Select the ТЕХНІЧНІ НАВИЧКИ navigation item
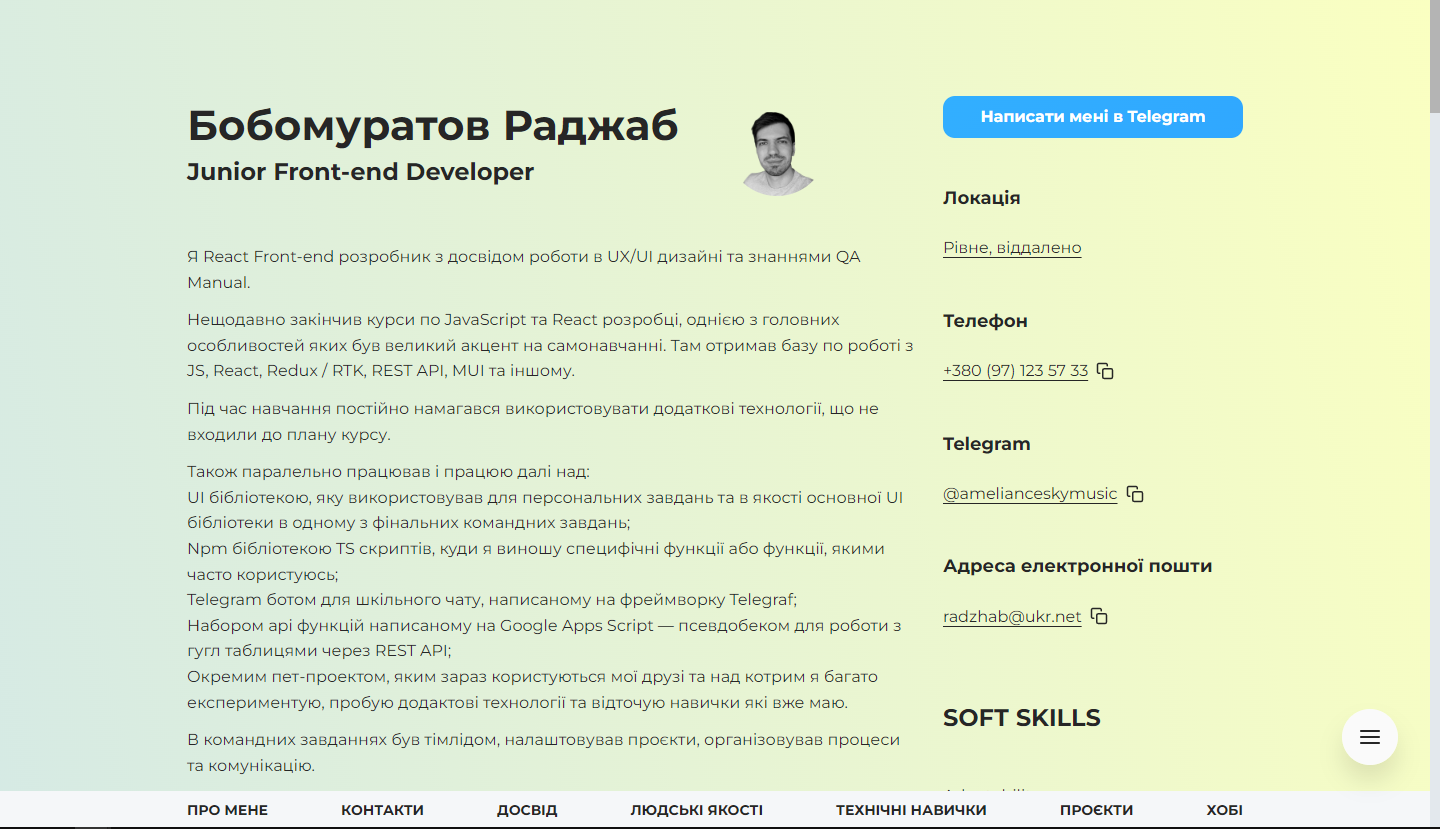This screenshot has height=829, width=1440. (x=910, y=810)
